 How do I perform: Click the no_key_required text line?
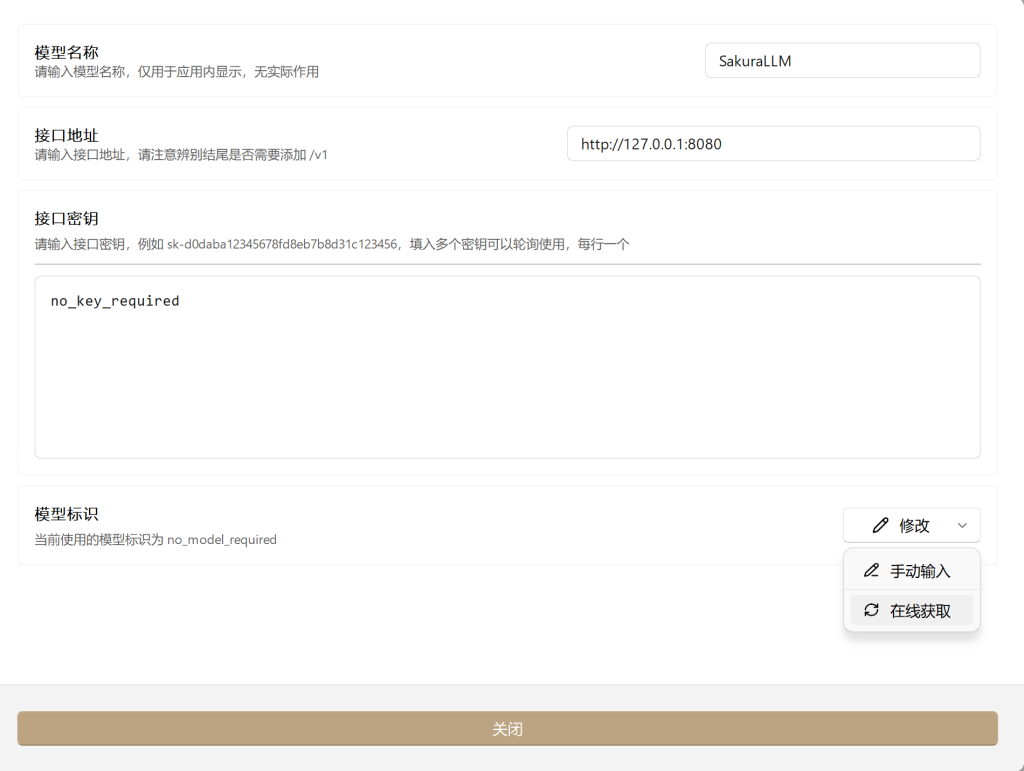[x=115, y=301]
